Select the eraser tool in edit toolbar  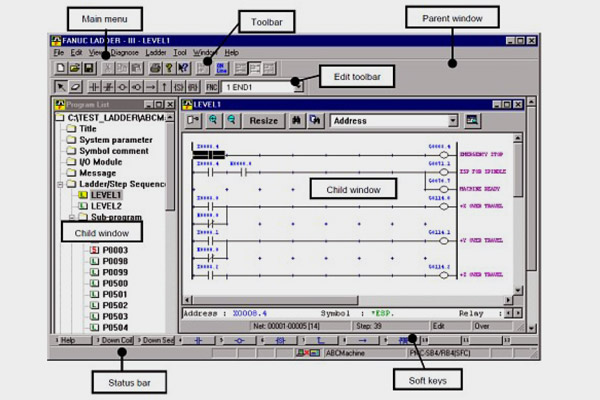(75, 87)
